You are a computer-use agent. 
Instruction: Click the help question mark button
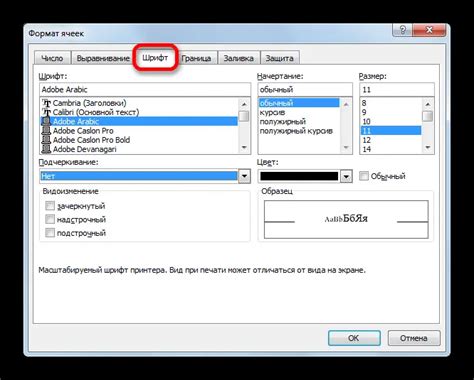pos(403,30)
